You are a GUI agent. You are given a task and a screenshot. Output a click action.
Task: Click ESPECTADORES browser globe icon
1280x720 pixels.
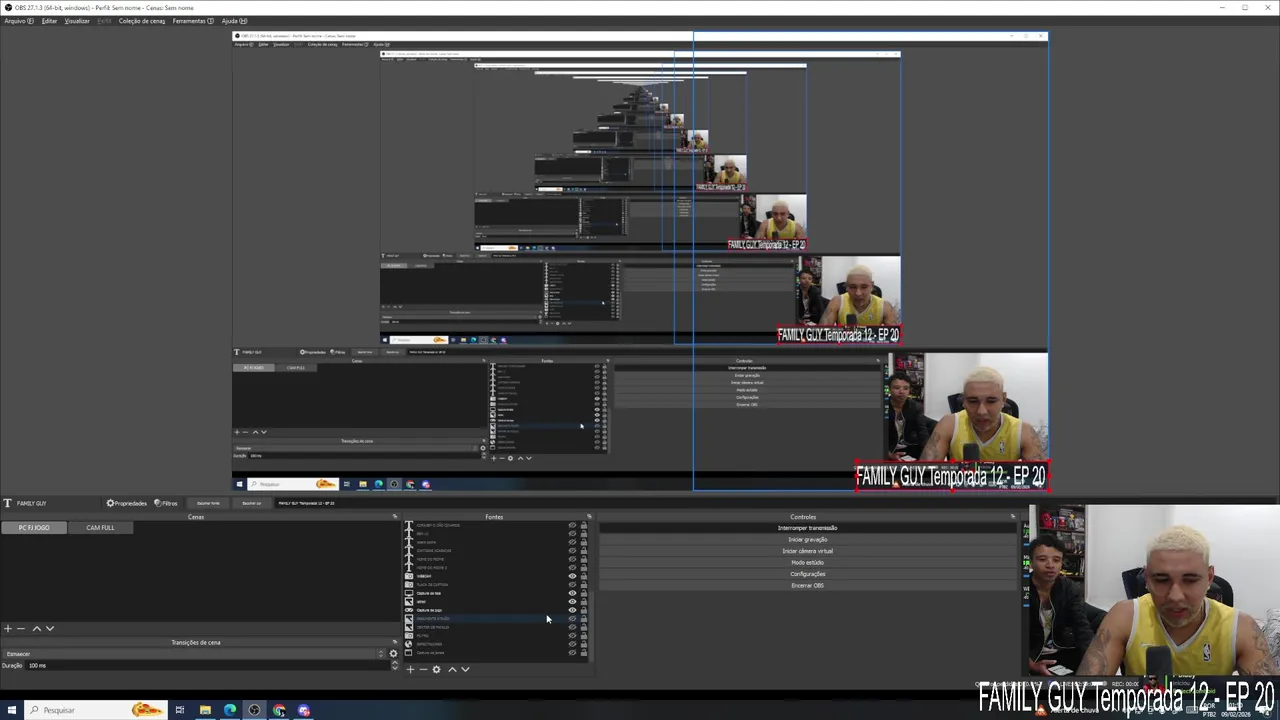409,644
